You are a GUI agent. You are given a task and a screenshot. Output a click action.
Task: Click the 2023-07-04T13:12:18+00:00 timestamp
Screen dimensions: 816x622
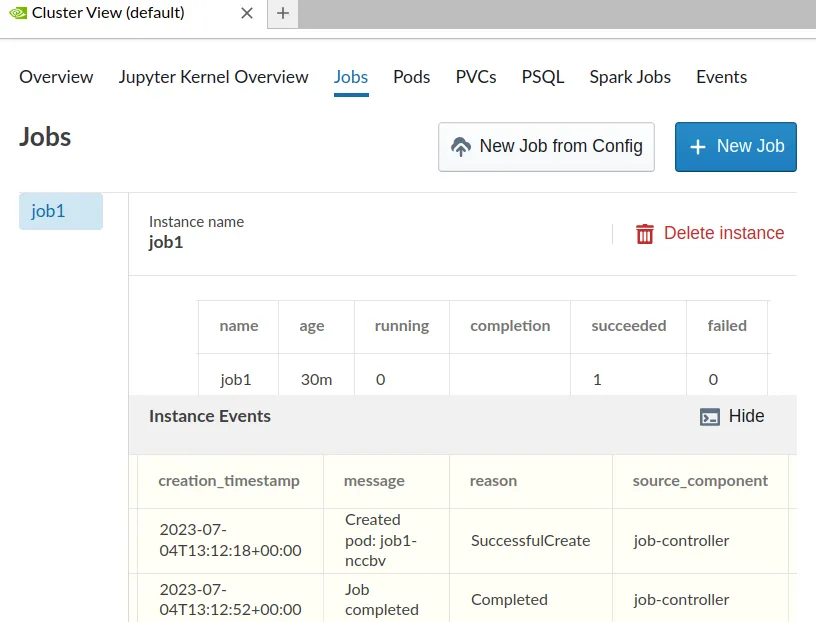point(231,540)
